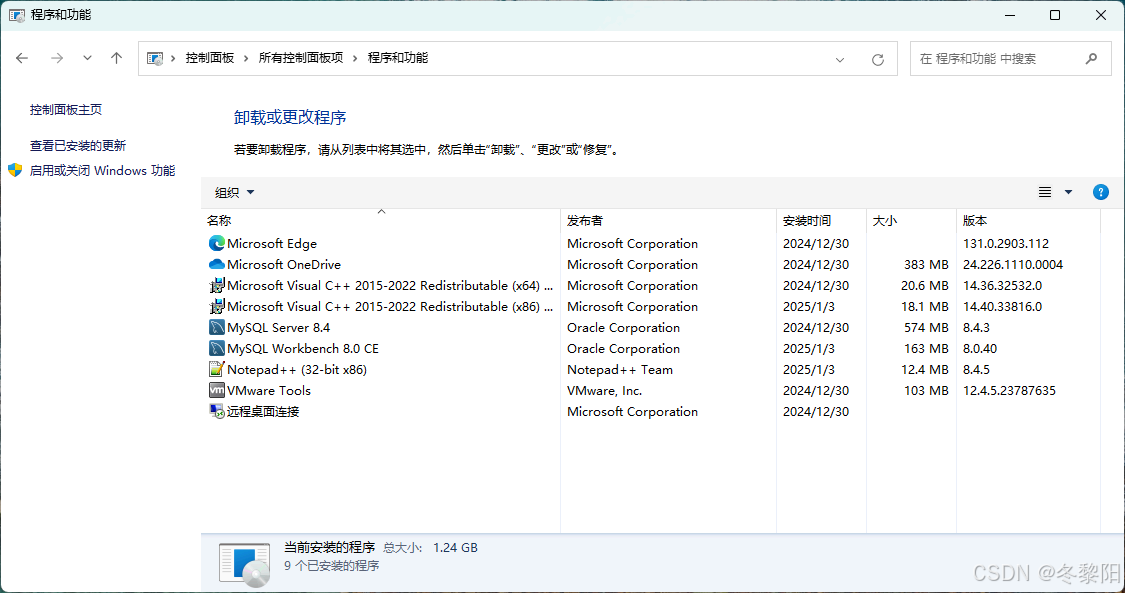The image size is (1125, 593).
Task: Click the 程序和功能 breadcrumb
Action: tap(397, 58)
